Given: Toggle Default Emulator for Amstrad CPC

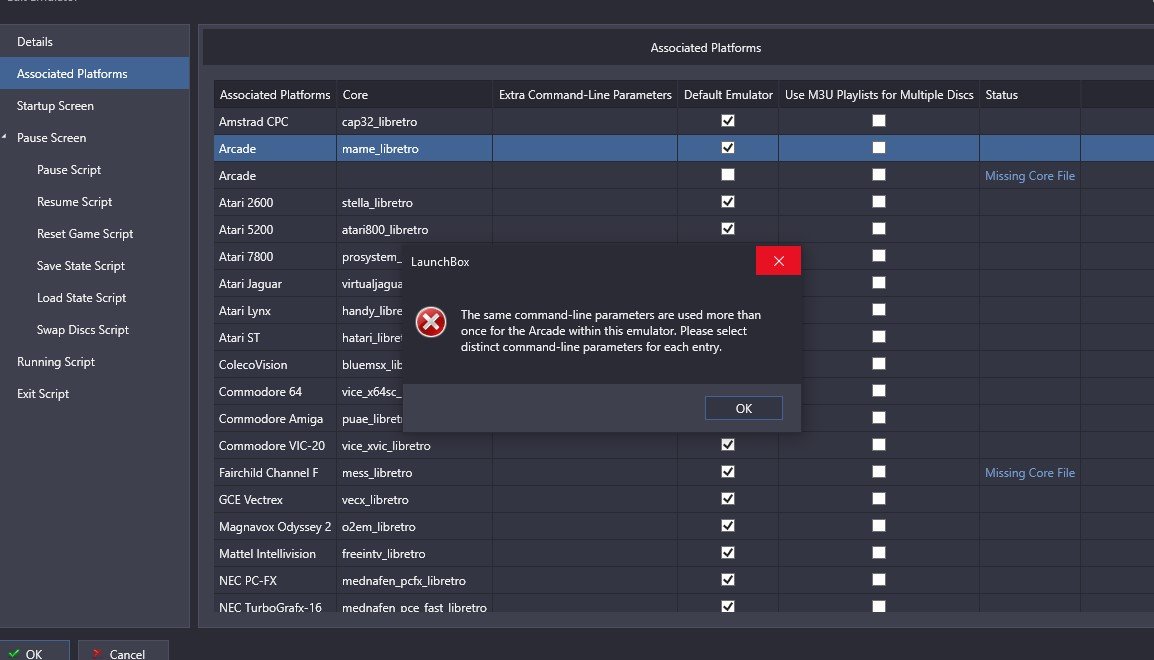Looking at the screenshot, I should tap(728, 121).
